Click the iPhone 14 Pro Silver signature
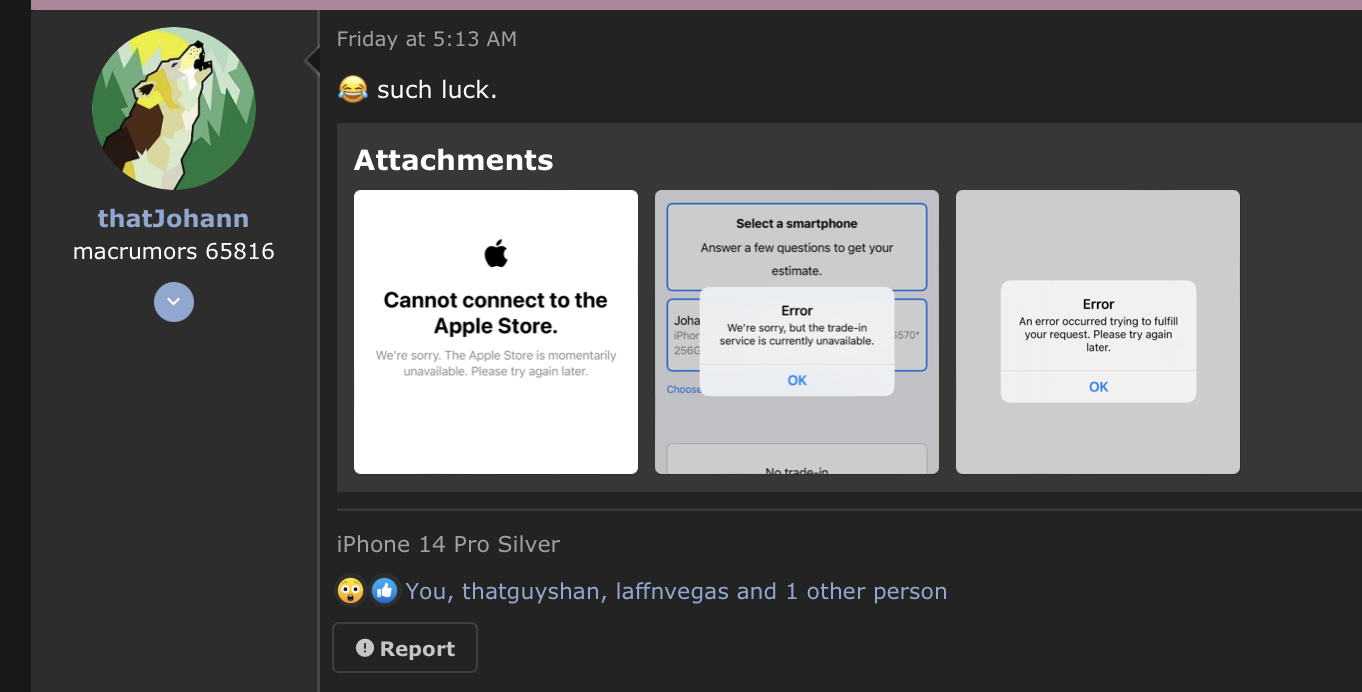 [448, 544]
